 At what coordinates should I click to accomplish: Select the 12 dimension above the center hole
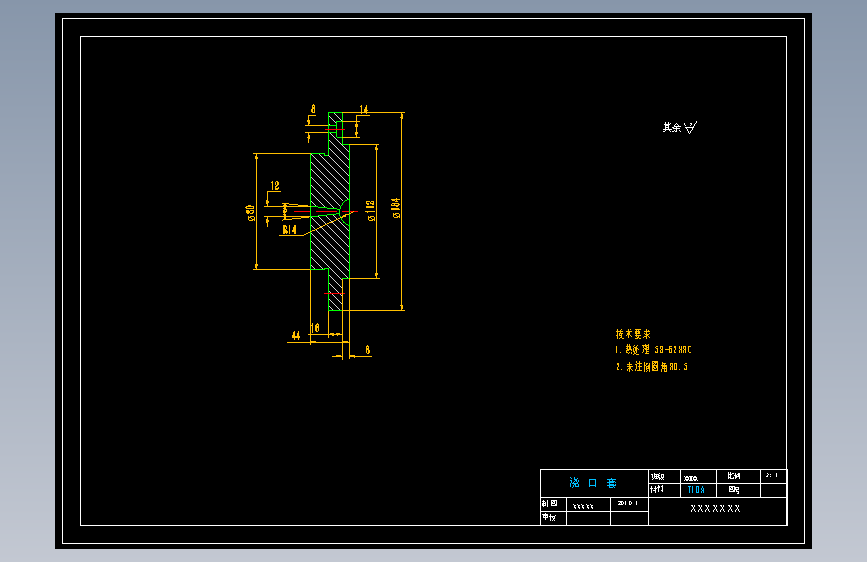tap(275, 186)
